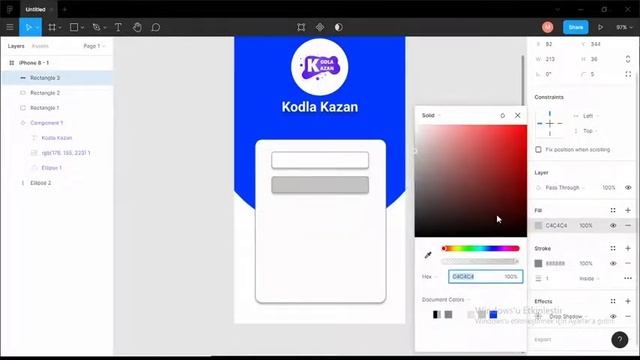The image size is (640, 360).
Task: Hide the stroke with eye icon
Action: click(x=613, y=263)
